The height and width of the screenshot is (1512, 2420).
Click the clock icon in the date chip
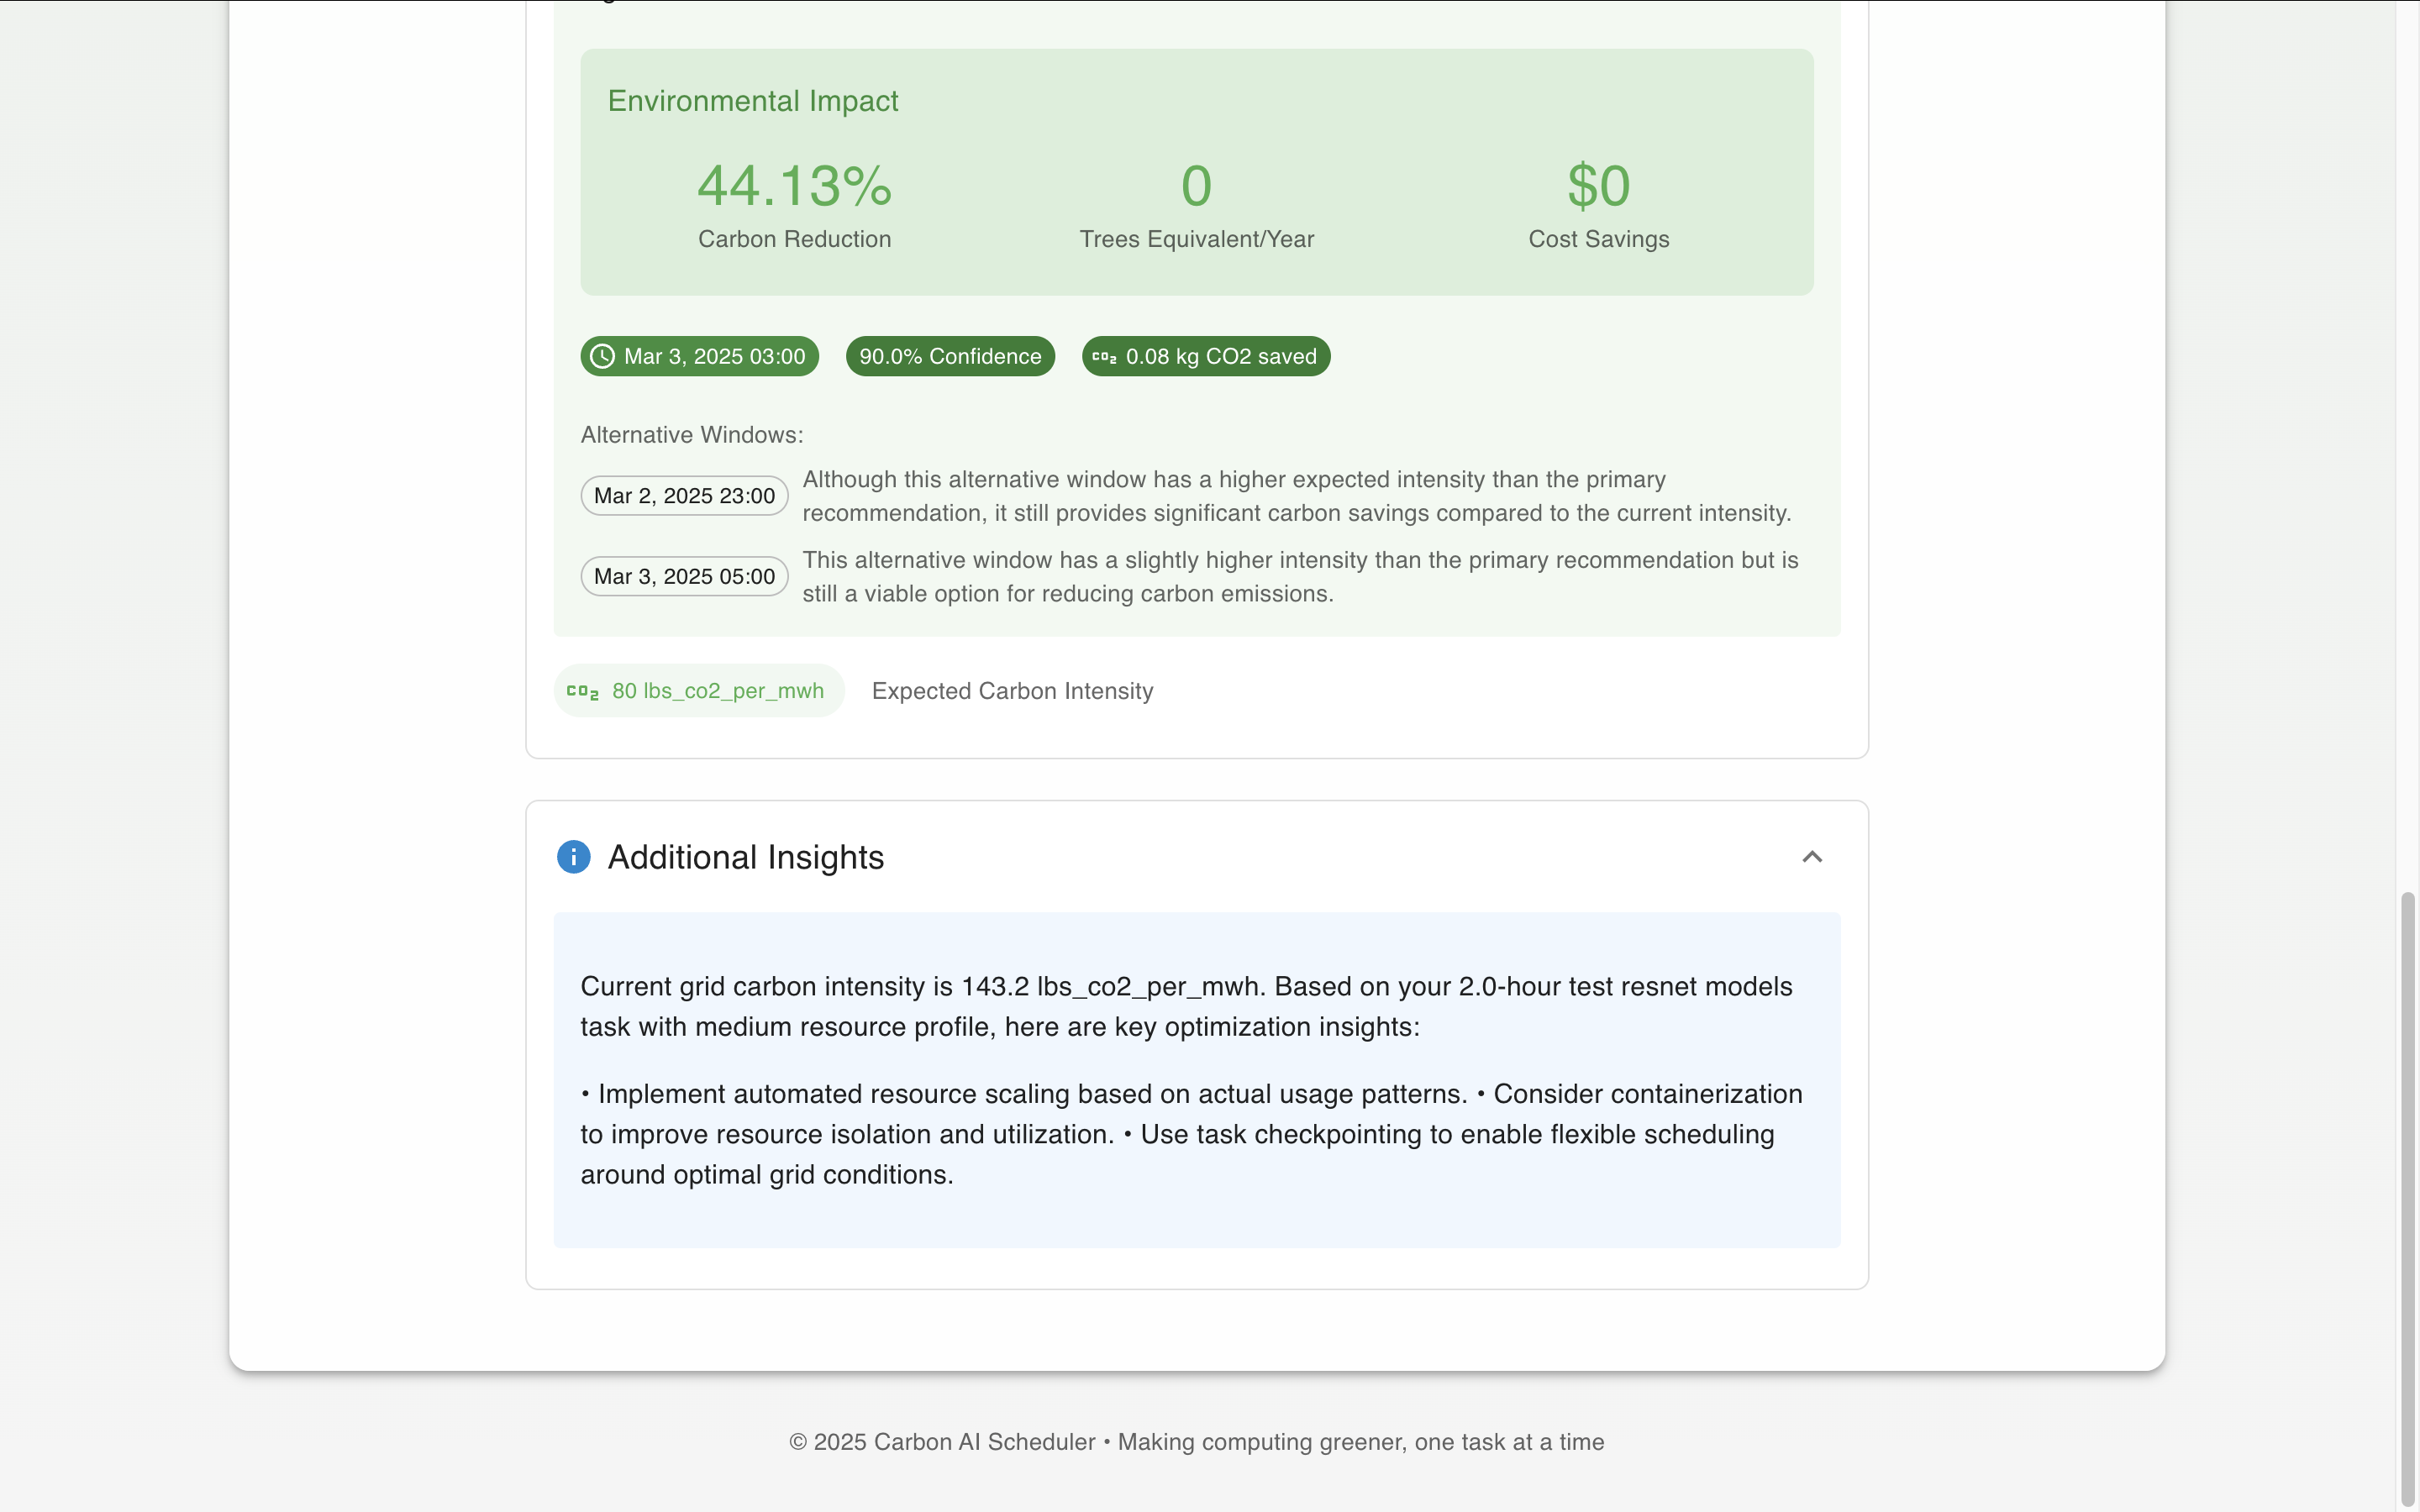[x=602, y=357]
